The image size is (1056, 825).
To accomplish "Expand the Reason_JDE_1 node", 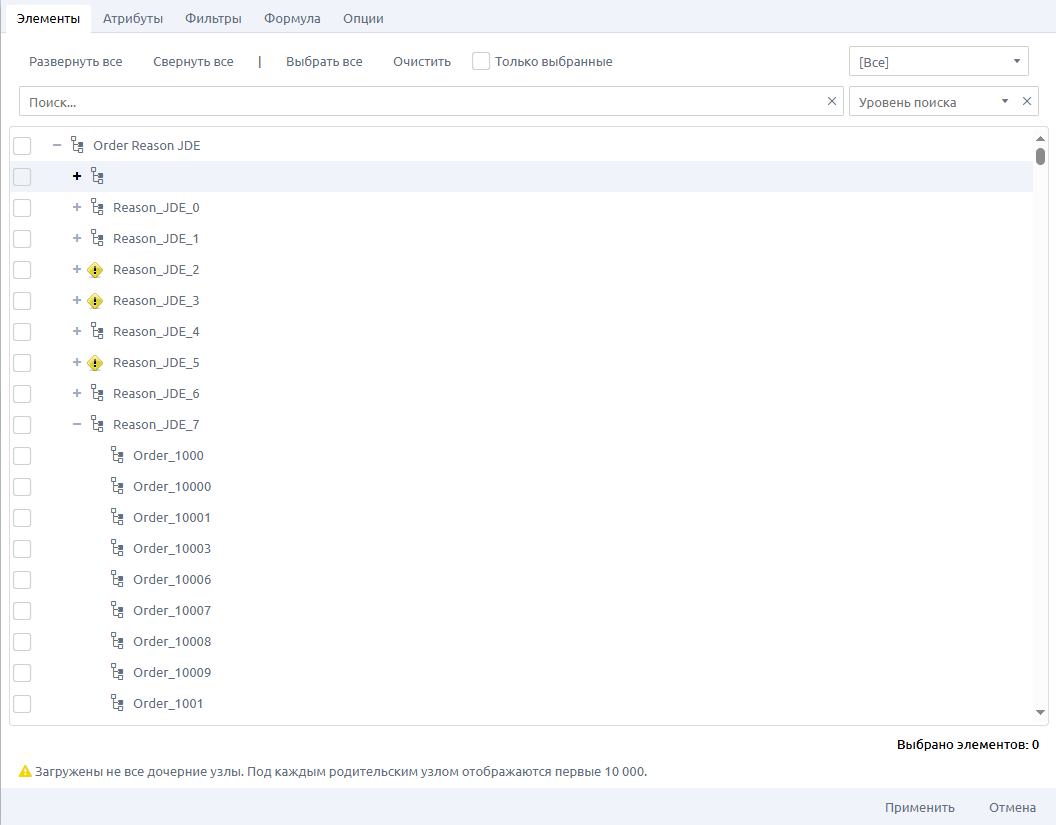I will [x=77, y=239].
